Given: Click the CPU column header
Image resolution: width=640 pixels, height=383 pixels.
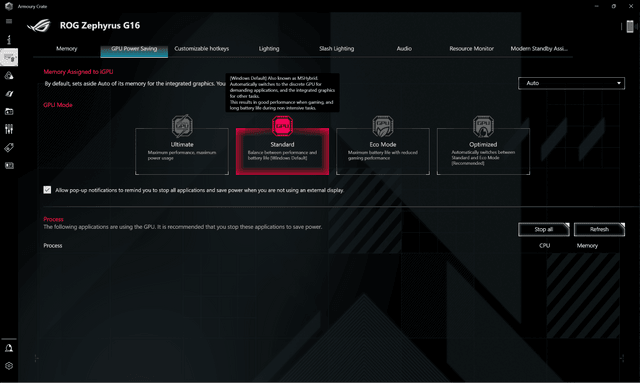Looking at the screenshot, I should pos(544,245).
